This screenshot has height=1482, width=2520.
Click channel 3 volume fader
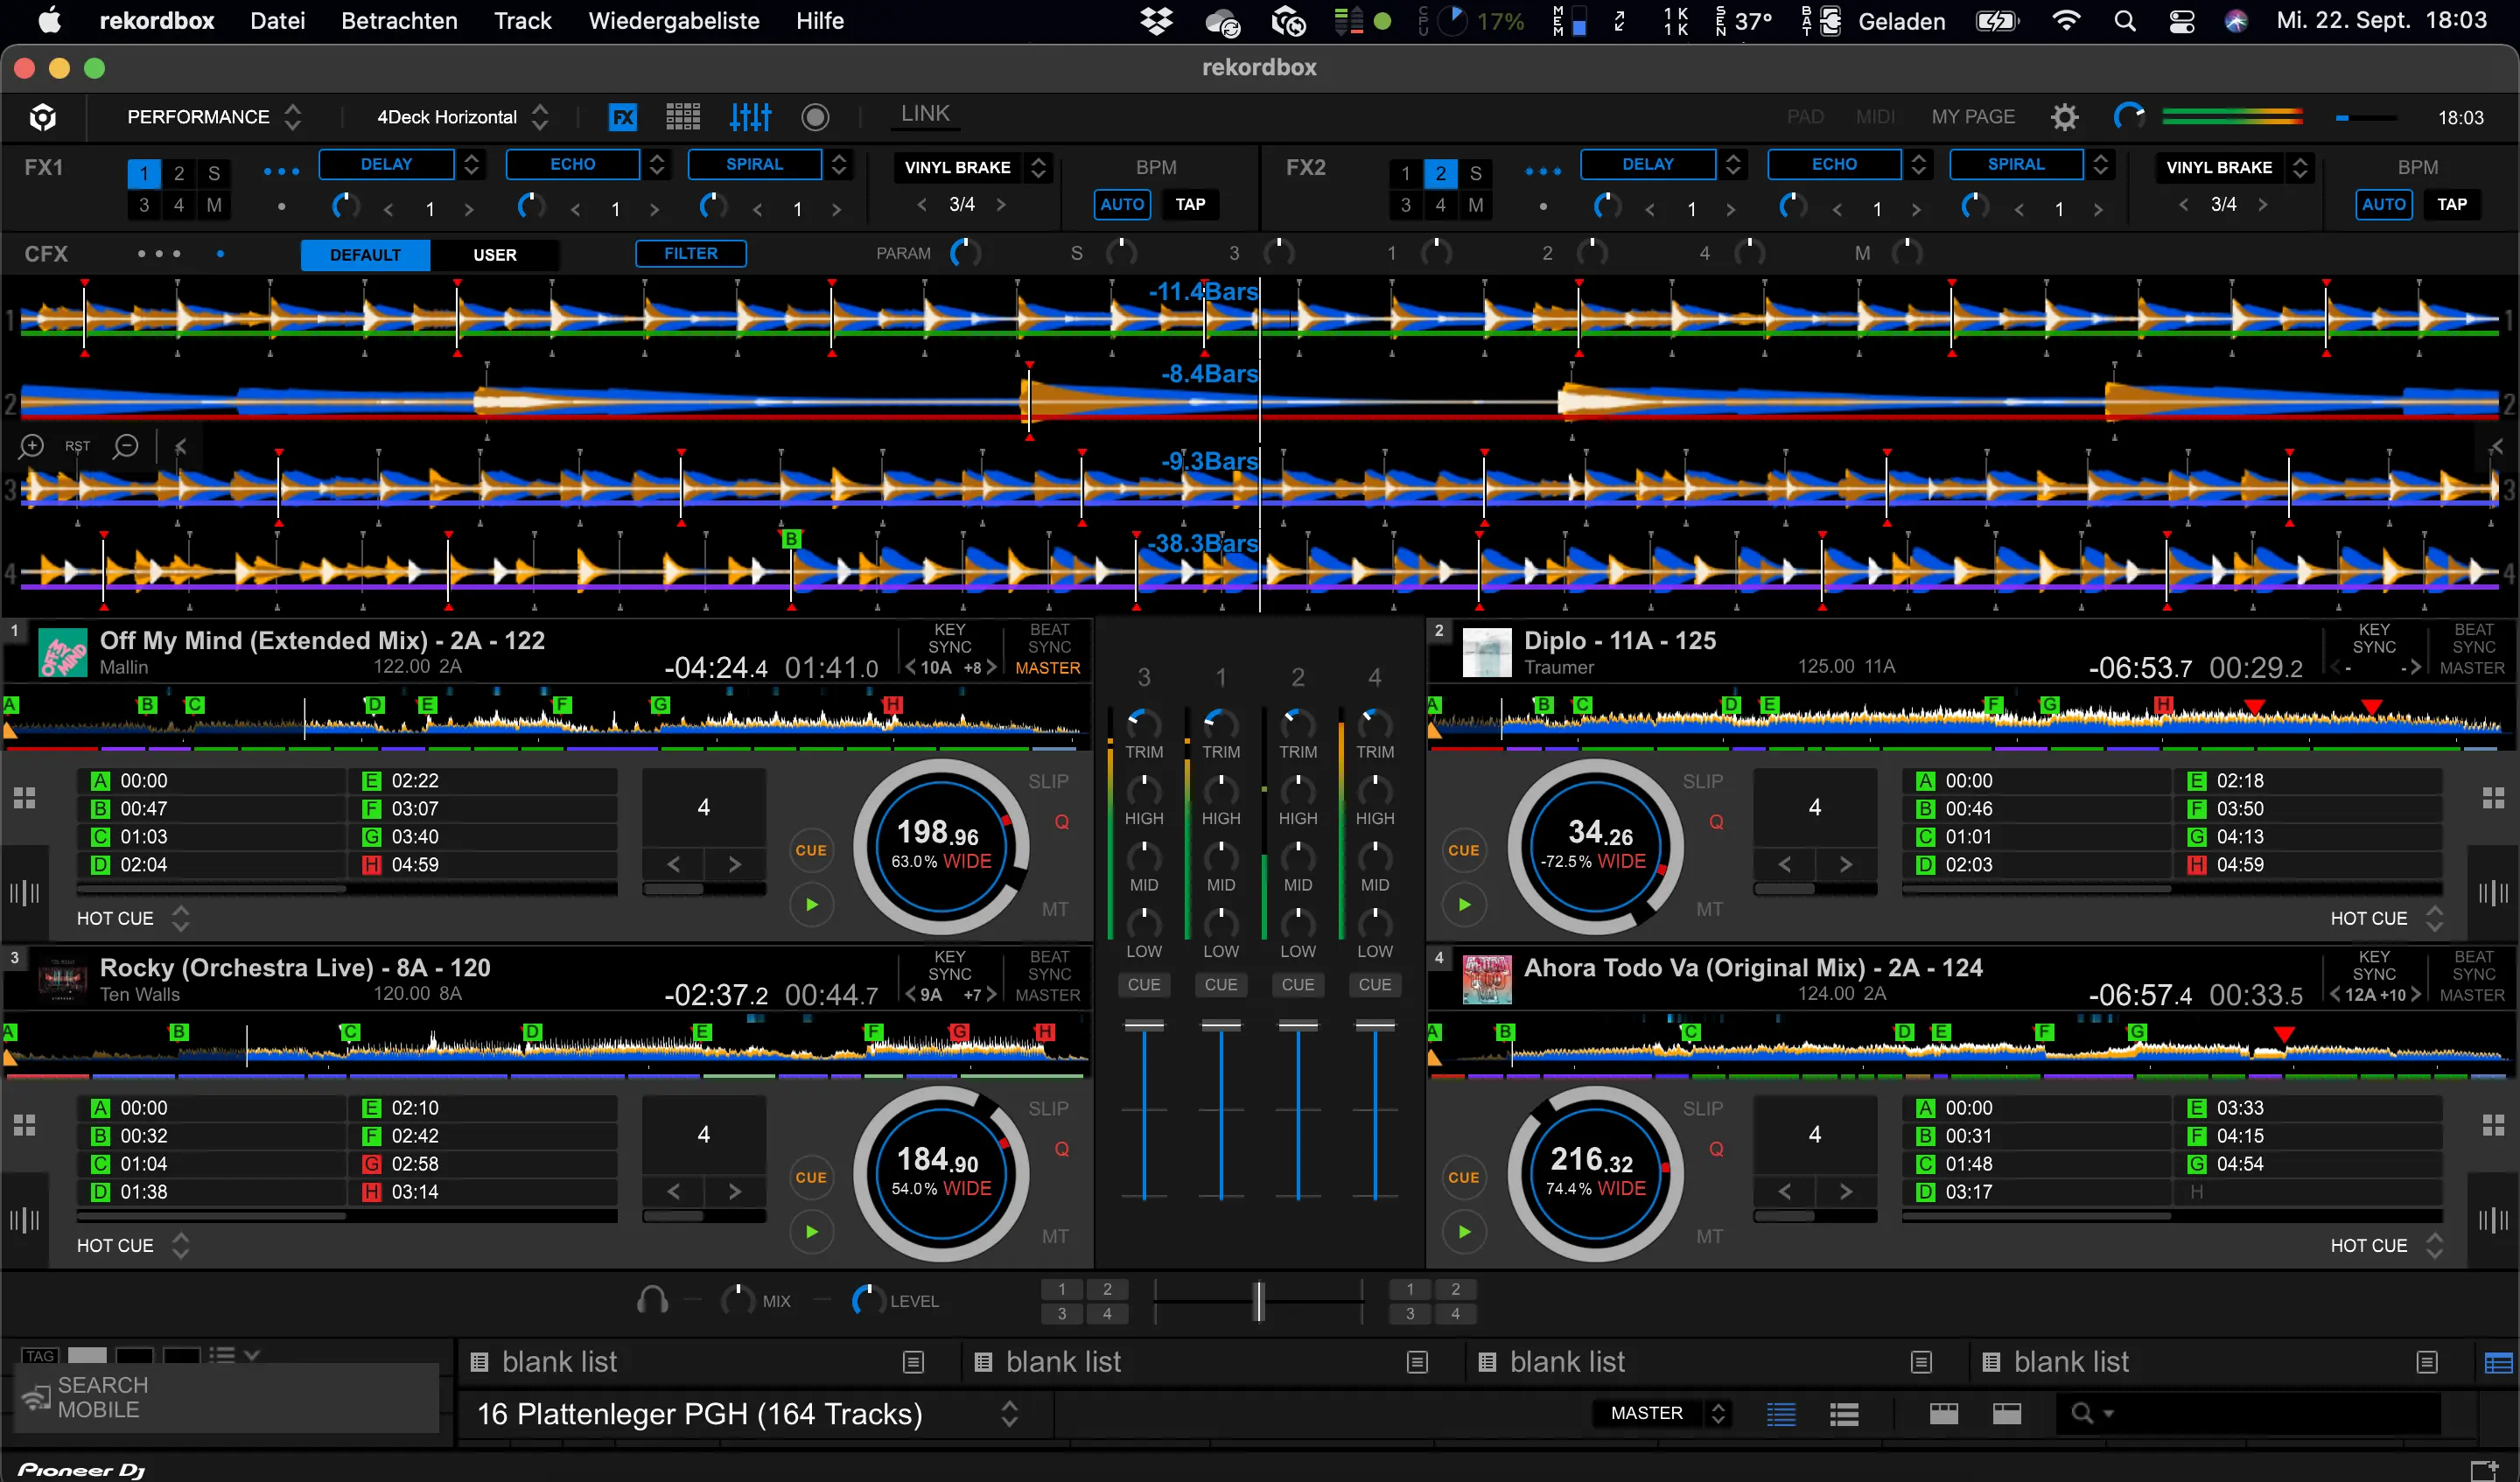(1144, 1026)
